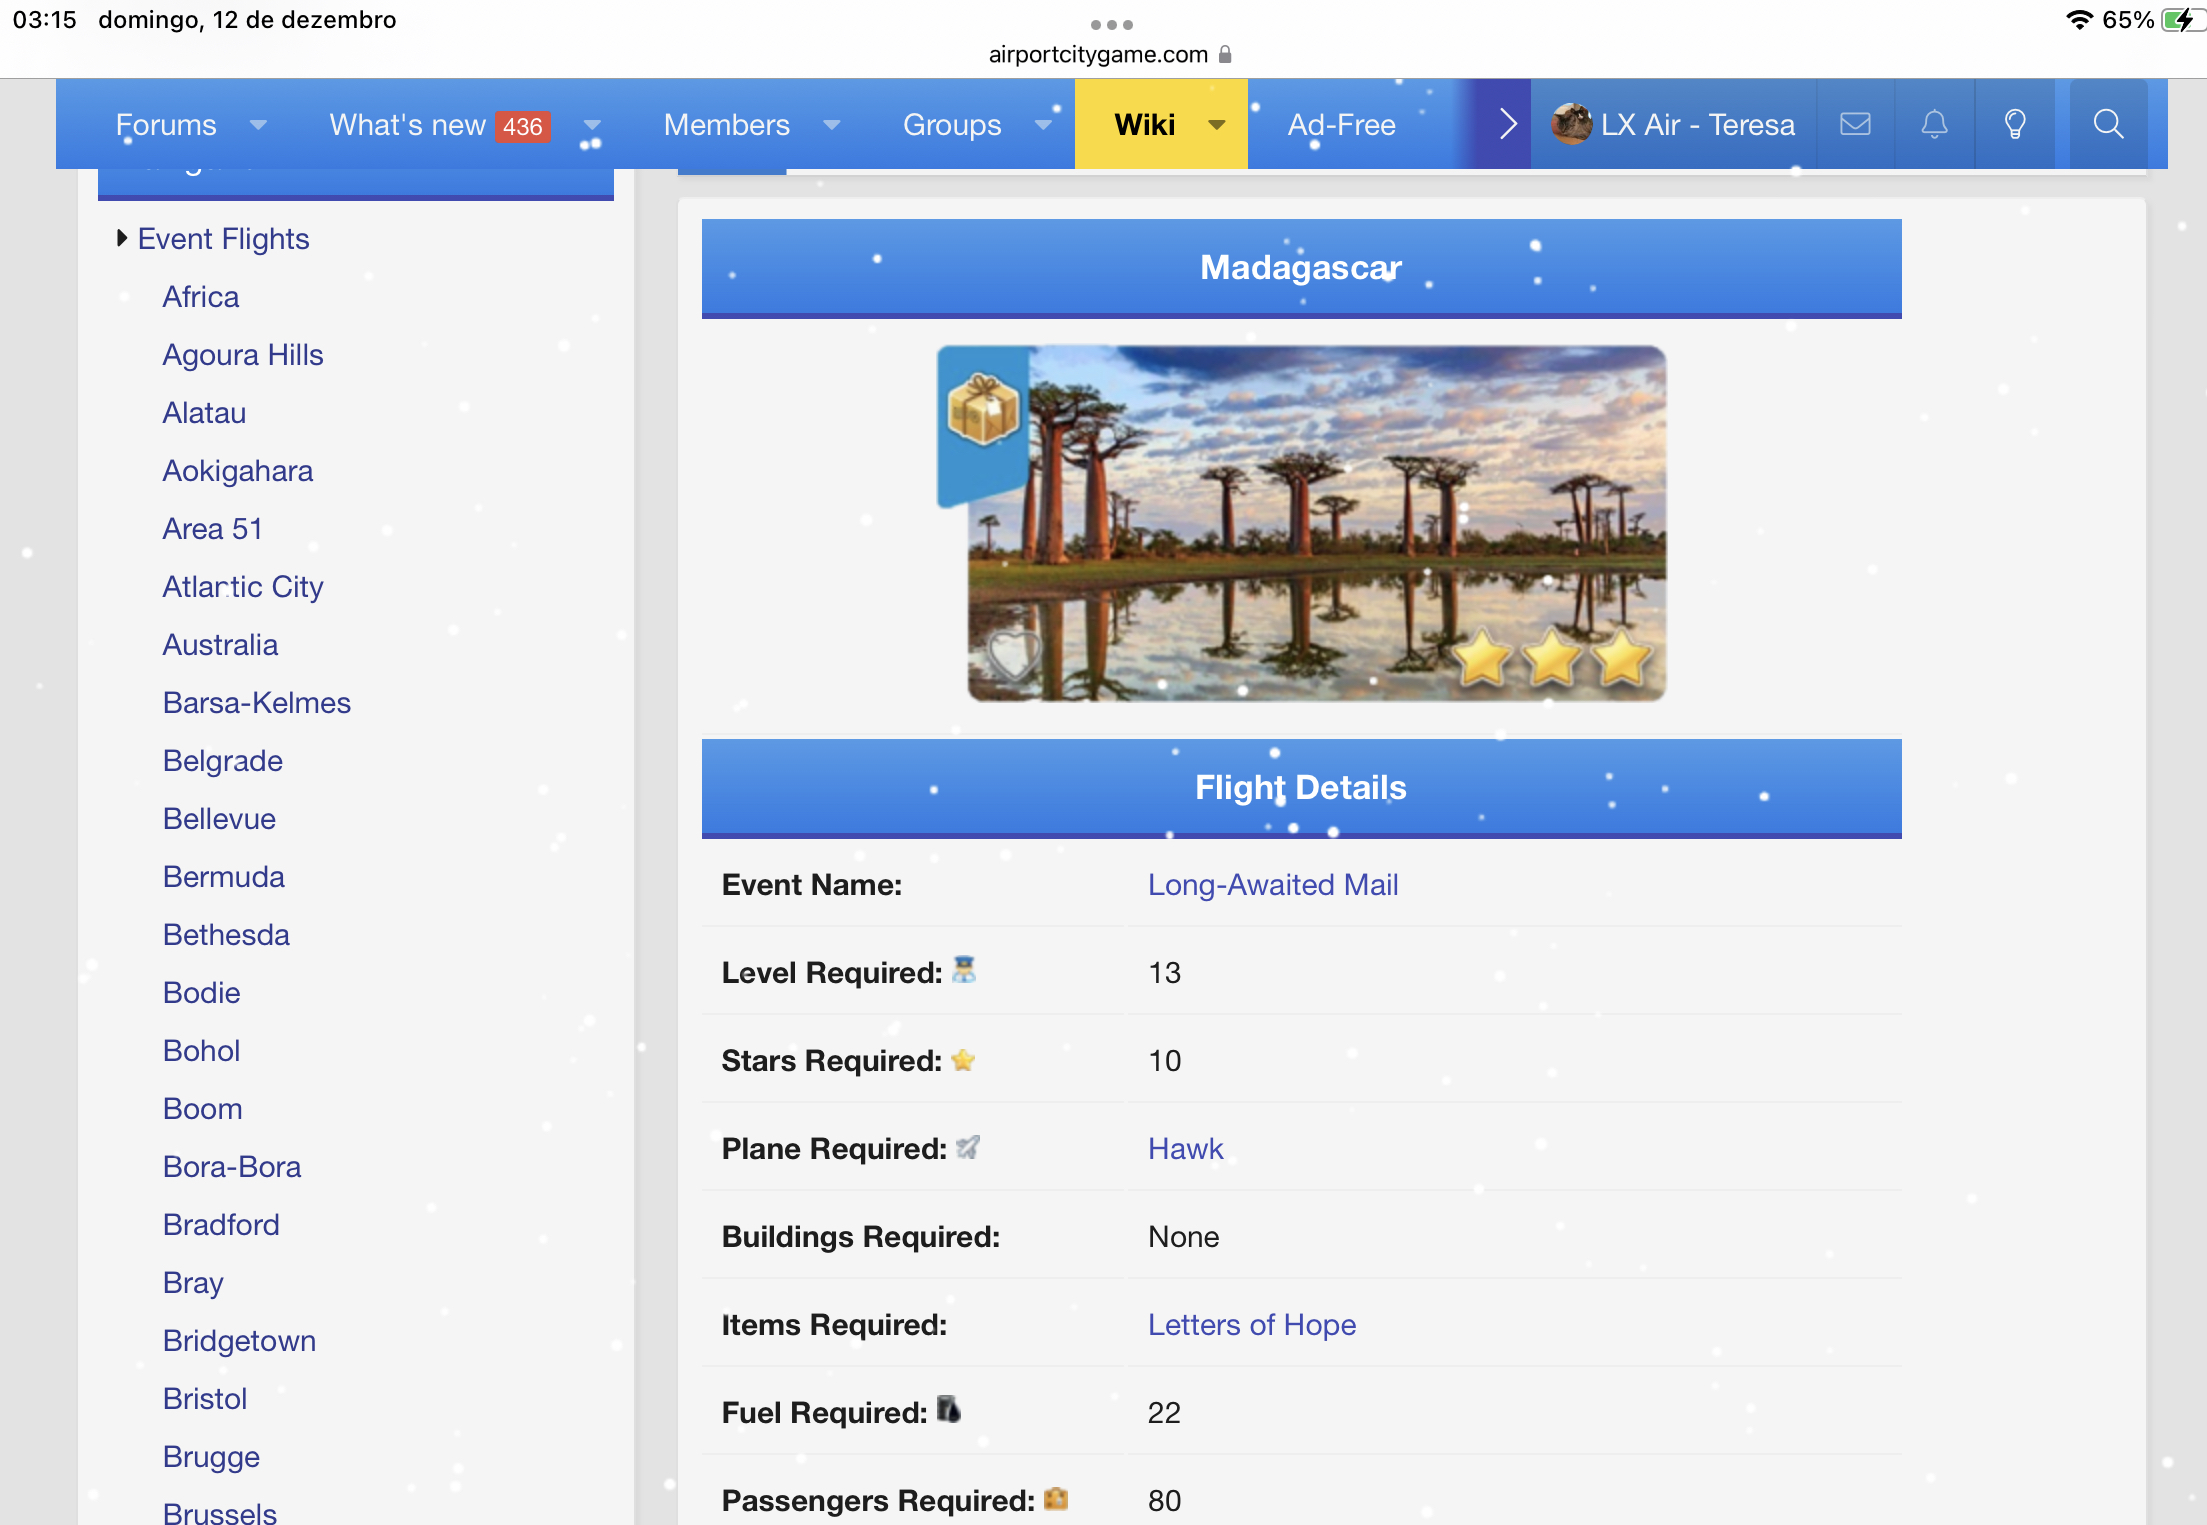
Task: Open the Bohol sidebar link
Action: pos(202,1051)
